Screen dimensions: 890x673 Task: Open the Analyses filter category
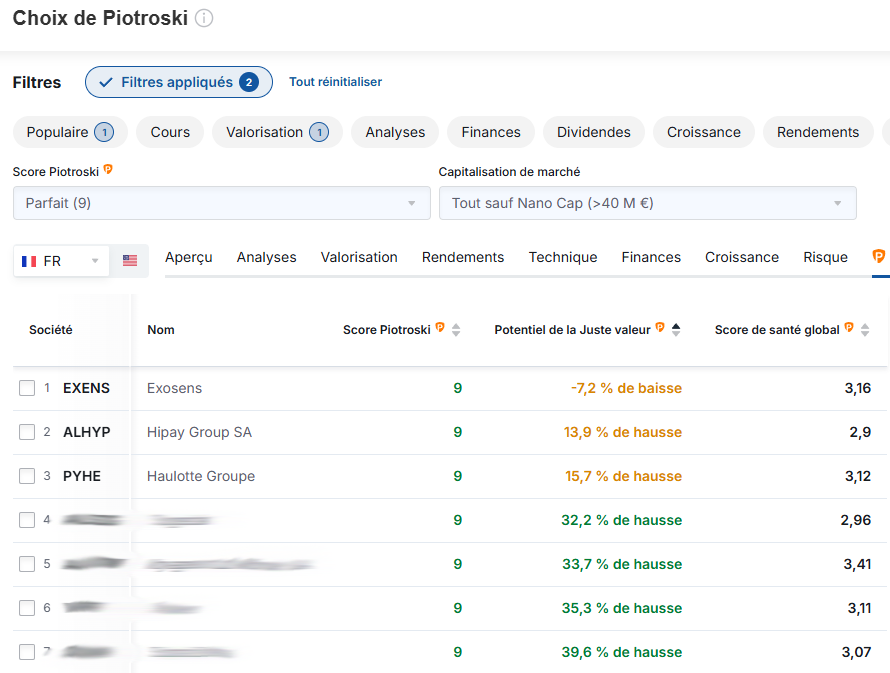pyautogui.click(x=395, y=132)
